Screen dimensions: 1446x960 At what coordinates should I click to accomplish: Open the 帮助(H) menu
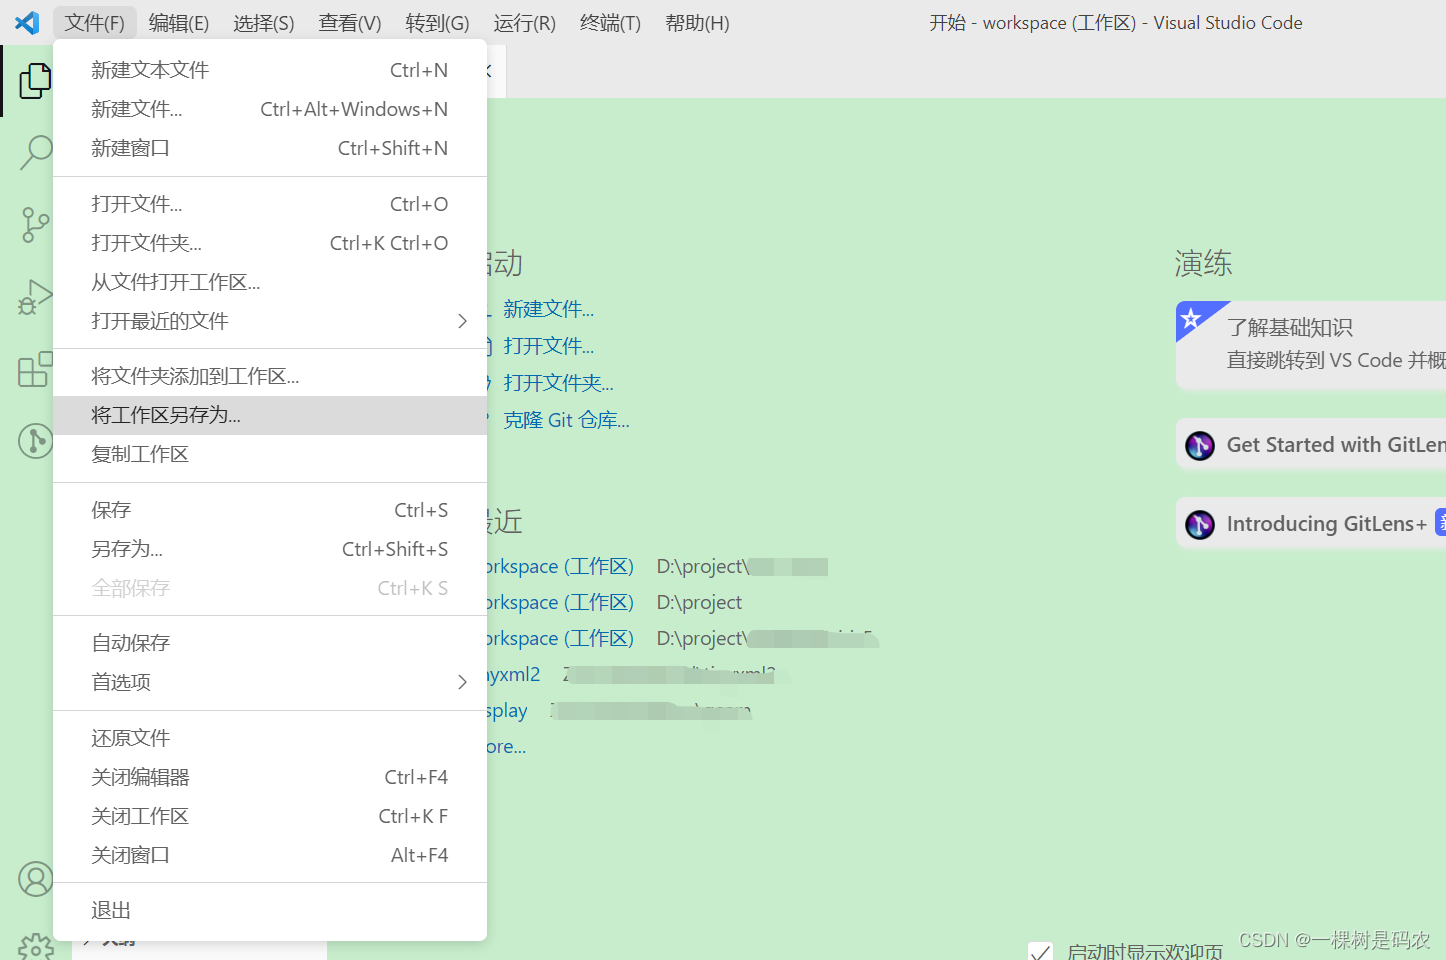coord(697,23)
